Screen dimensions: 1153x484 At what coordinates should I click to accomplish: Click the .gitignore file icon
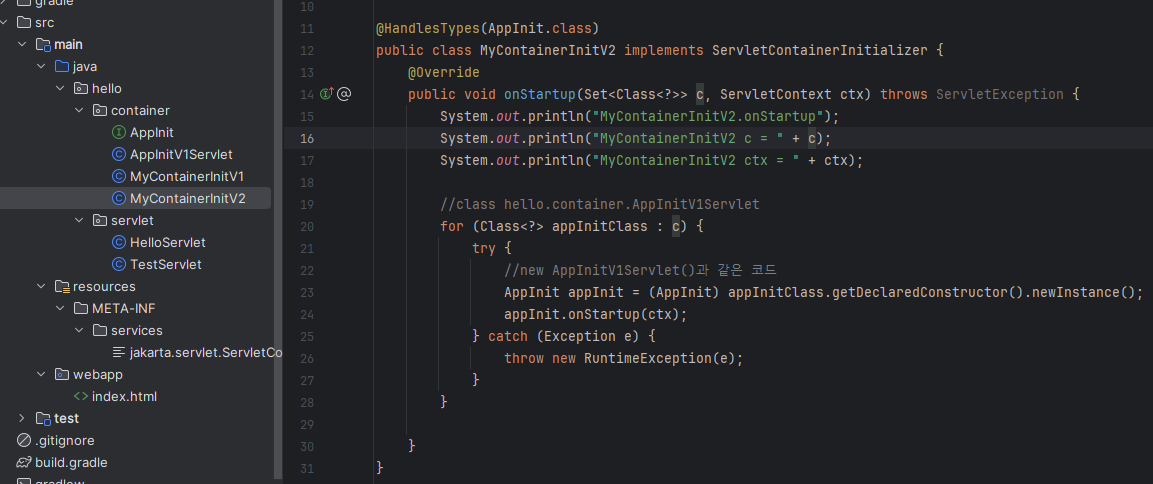coord(24,441)
